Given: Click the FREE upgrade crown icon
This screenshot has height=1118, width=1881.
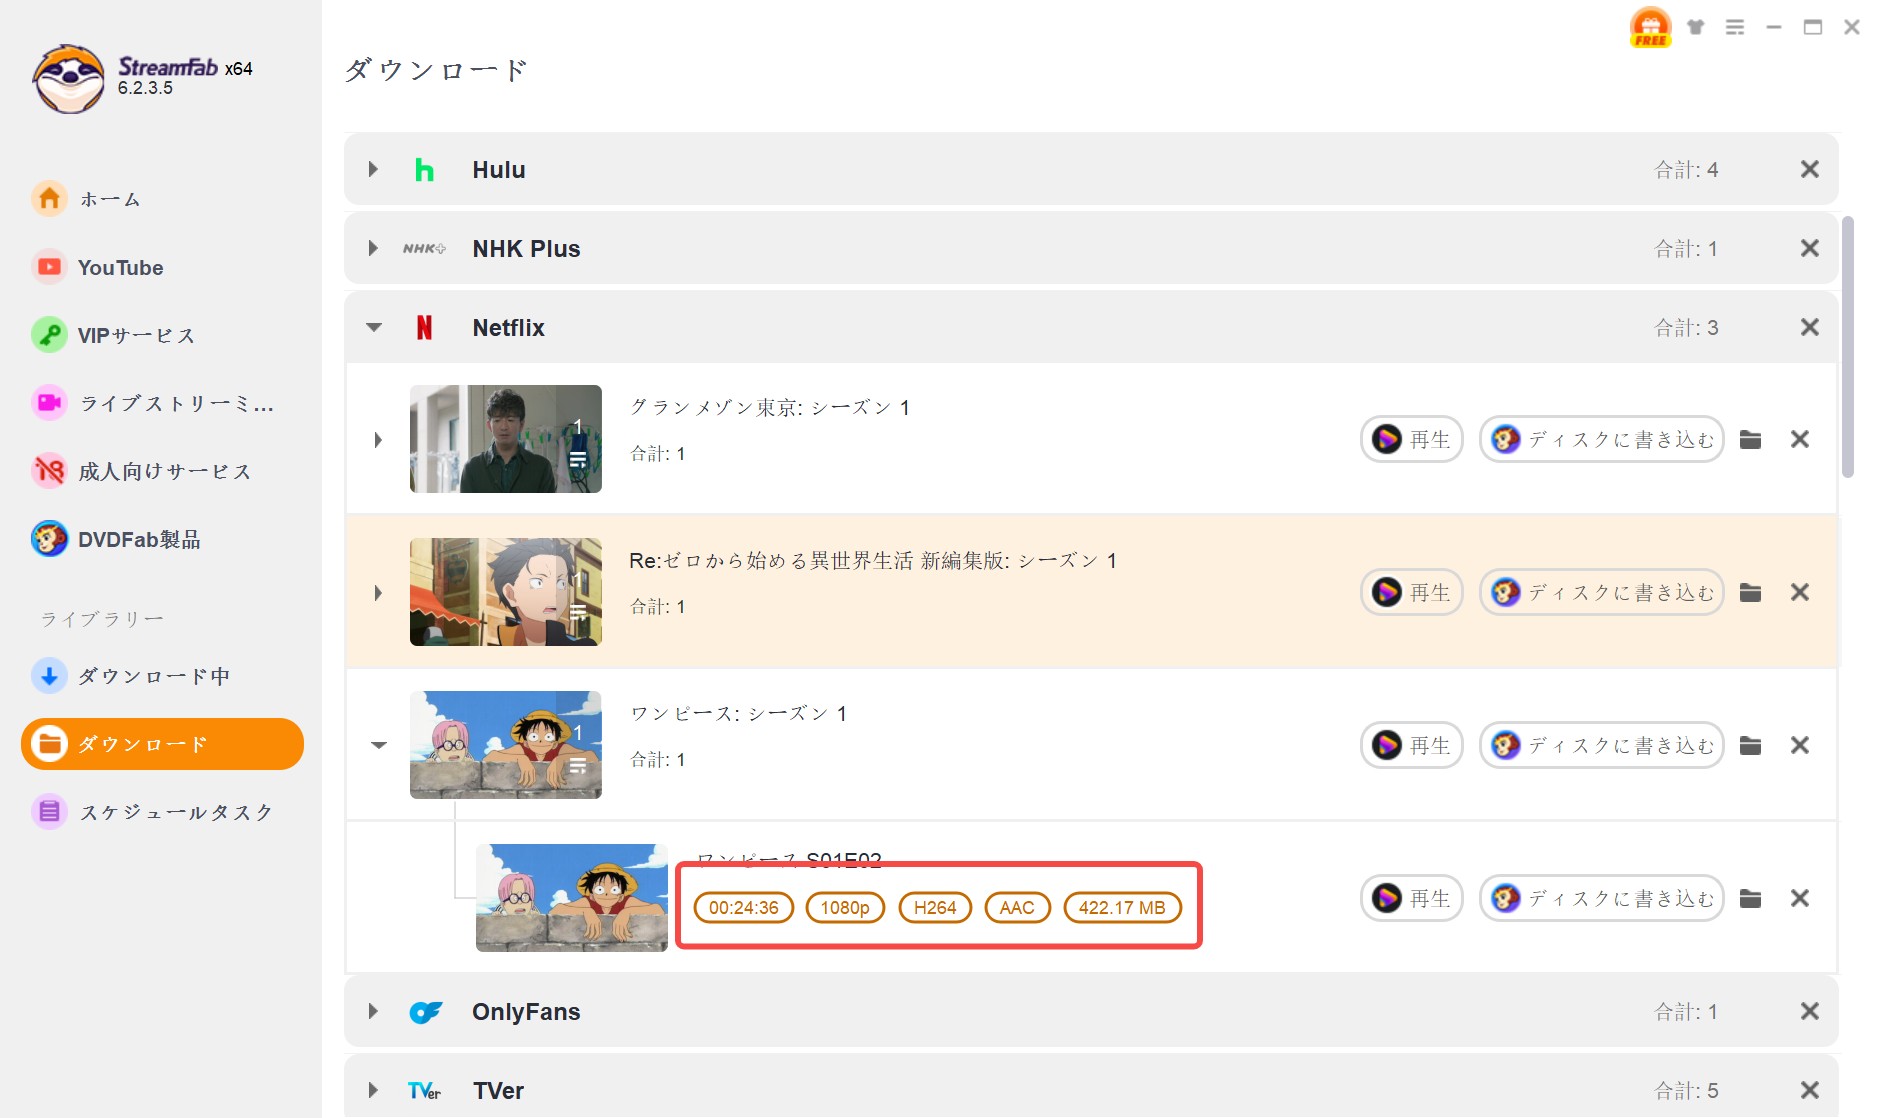Looking at the screenshot, I should pos(1649,27).
